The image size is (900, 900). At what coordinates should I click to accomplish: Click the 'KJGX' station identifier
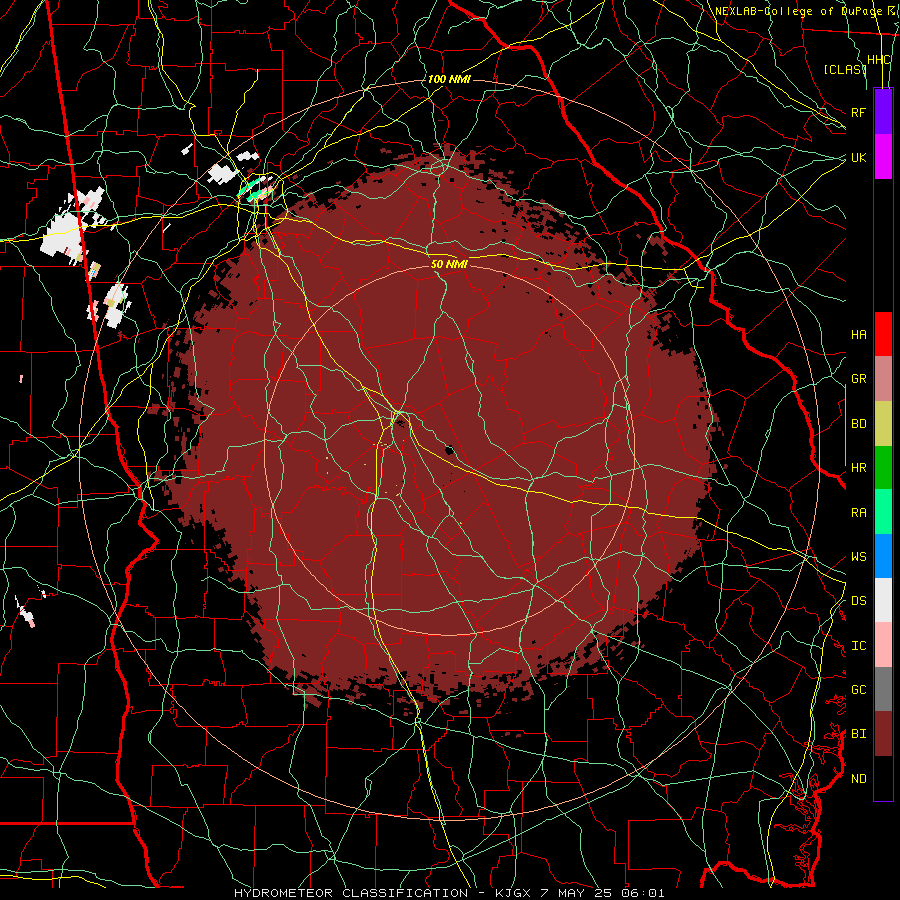tap(513, 893)
